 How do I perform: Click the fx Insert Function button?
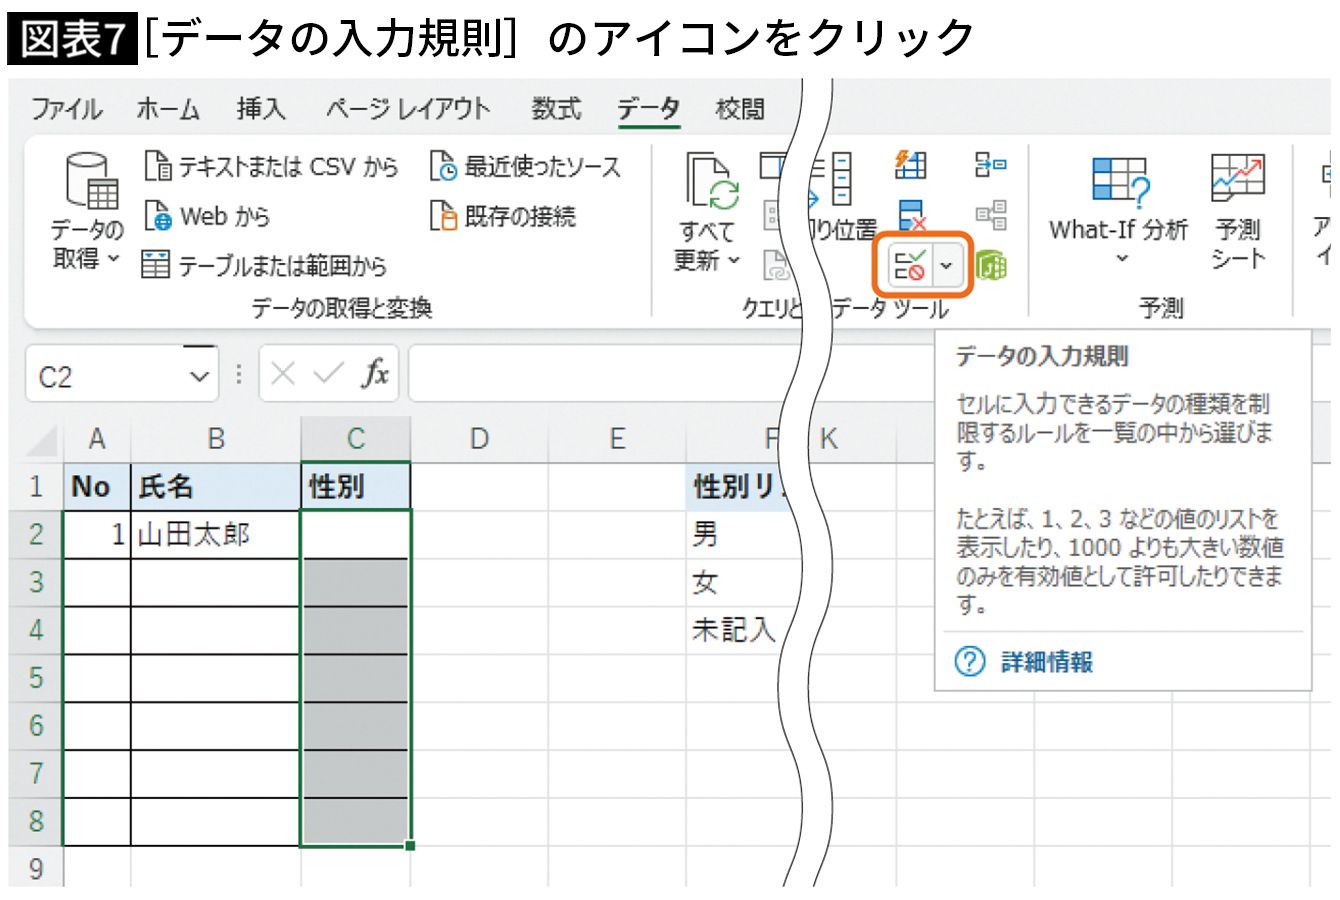(376, 375)
